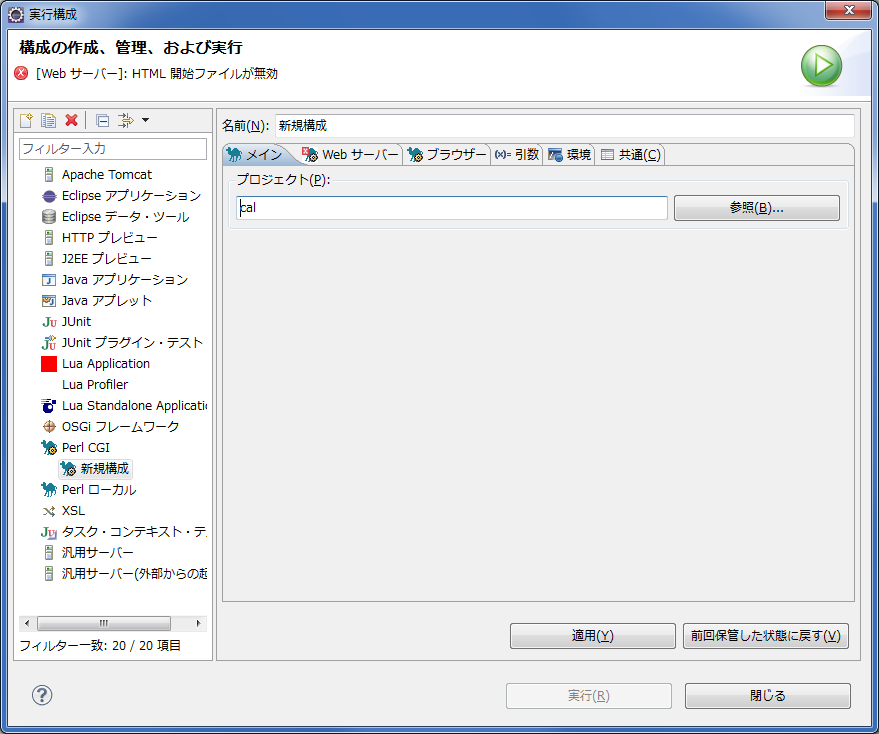This screenshot has width=879, height=734.
Task: Click the scroll left arrow of the tree
Action: (27, 624)
